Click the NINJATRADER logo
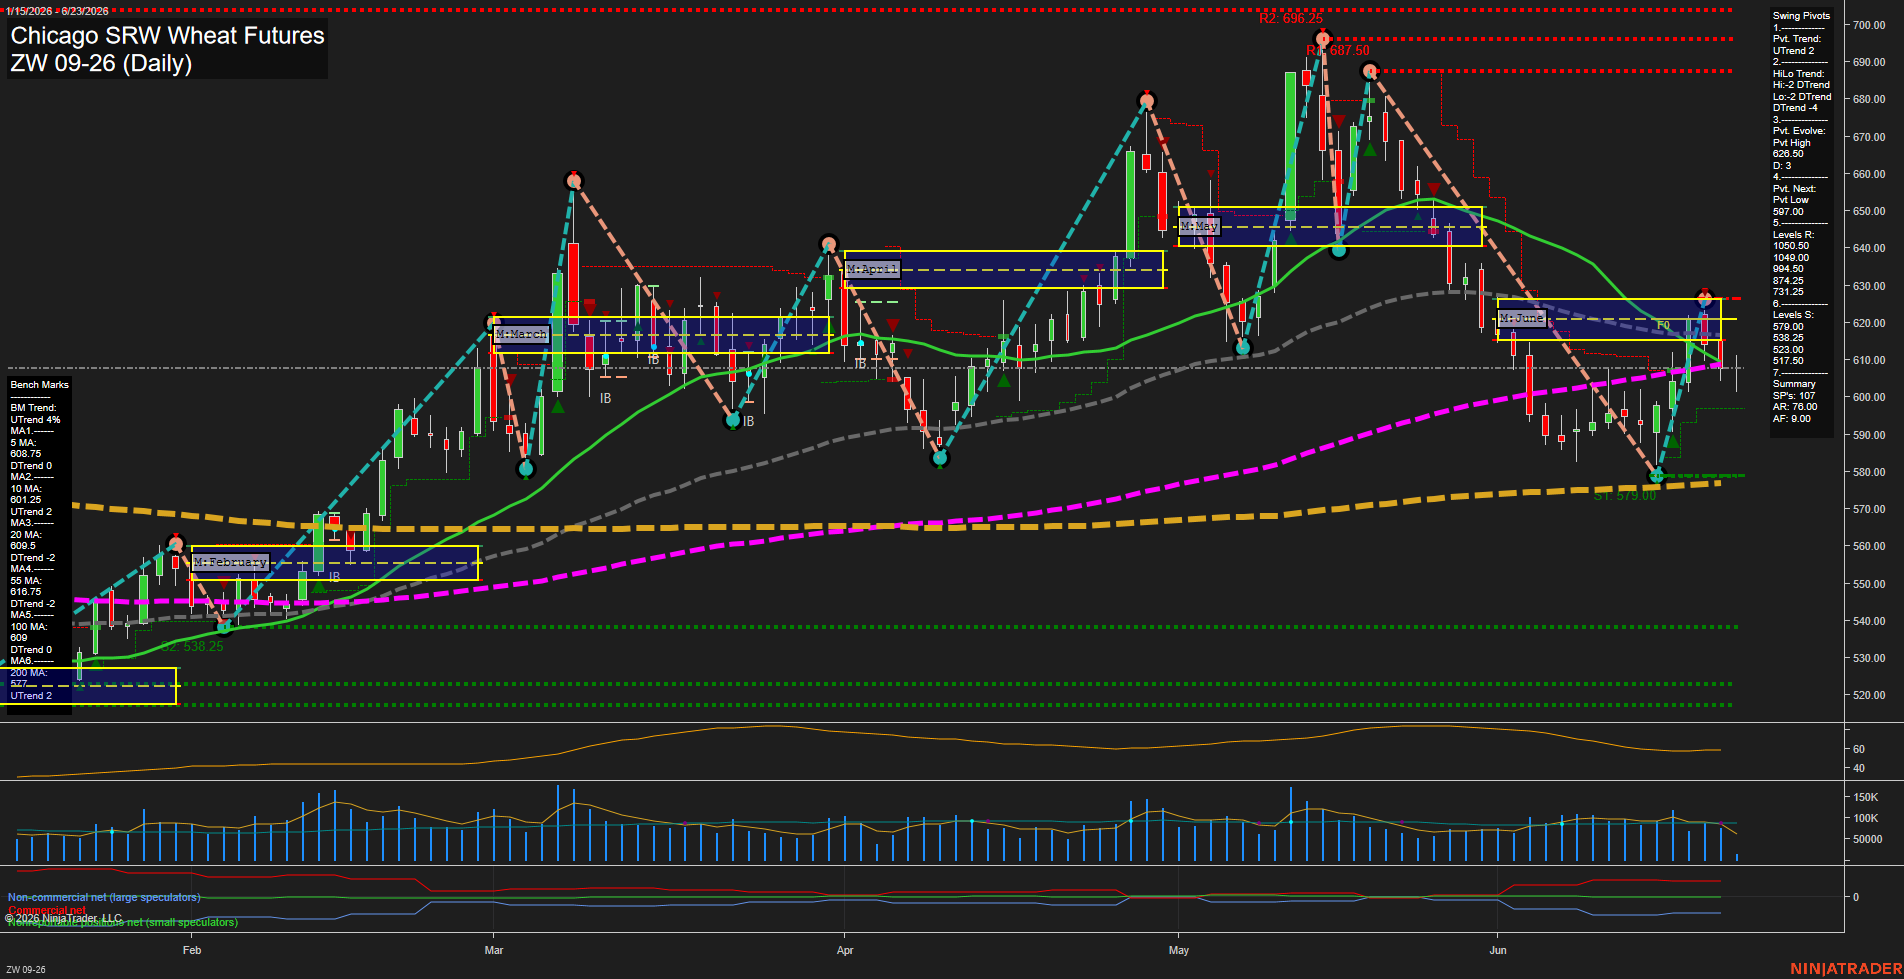This screenshot has height=979, width=1904. [x=1844, y=968]
